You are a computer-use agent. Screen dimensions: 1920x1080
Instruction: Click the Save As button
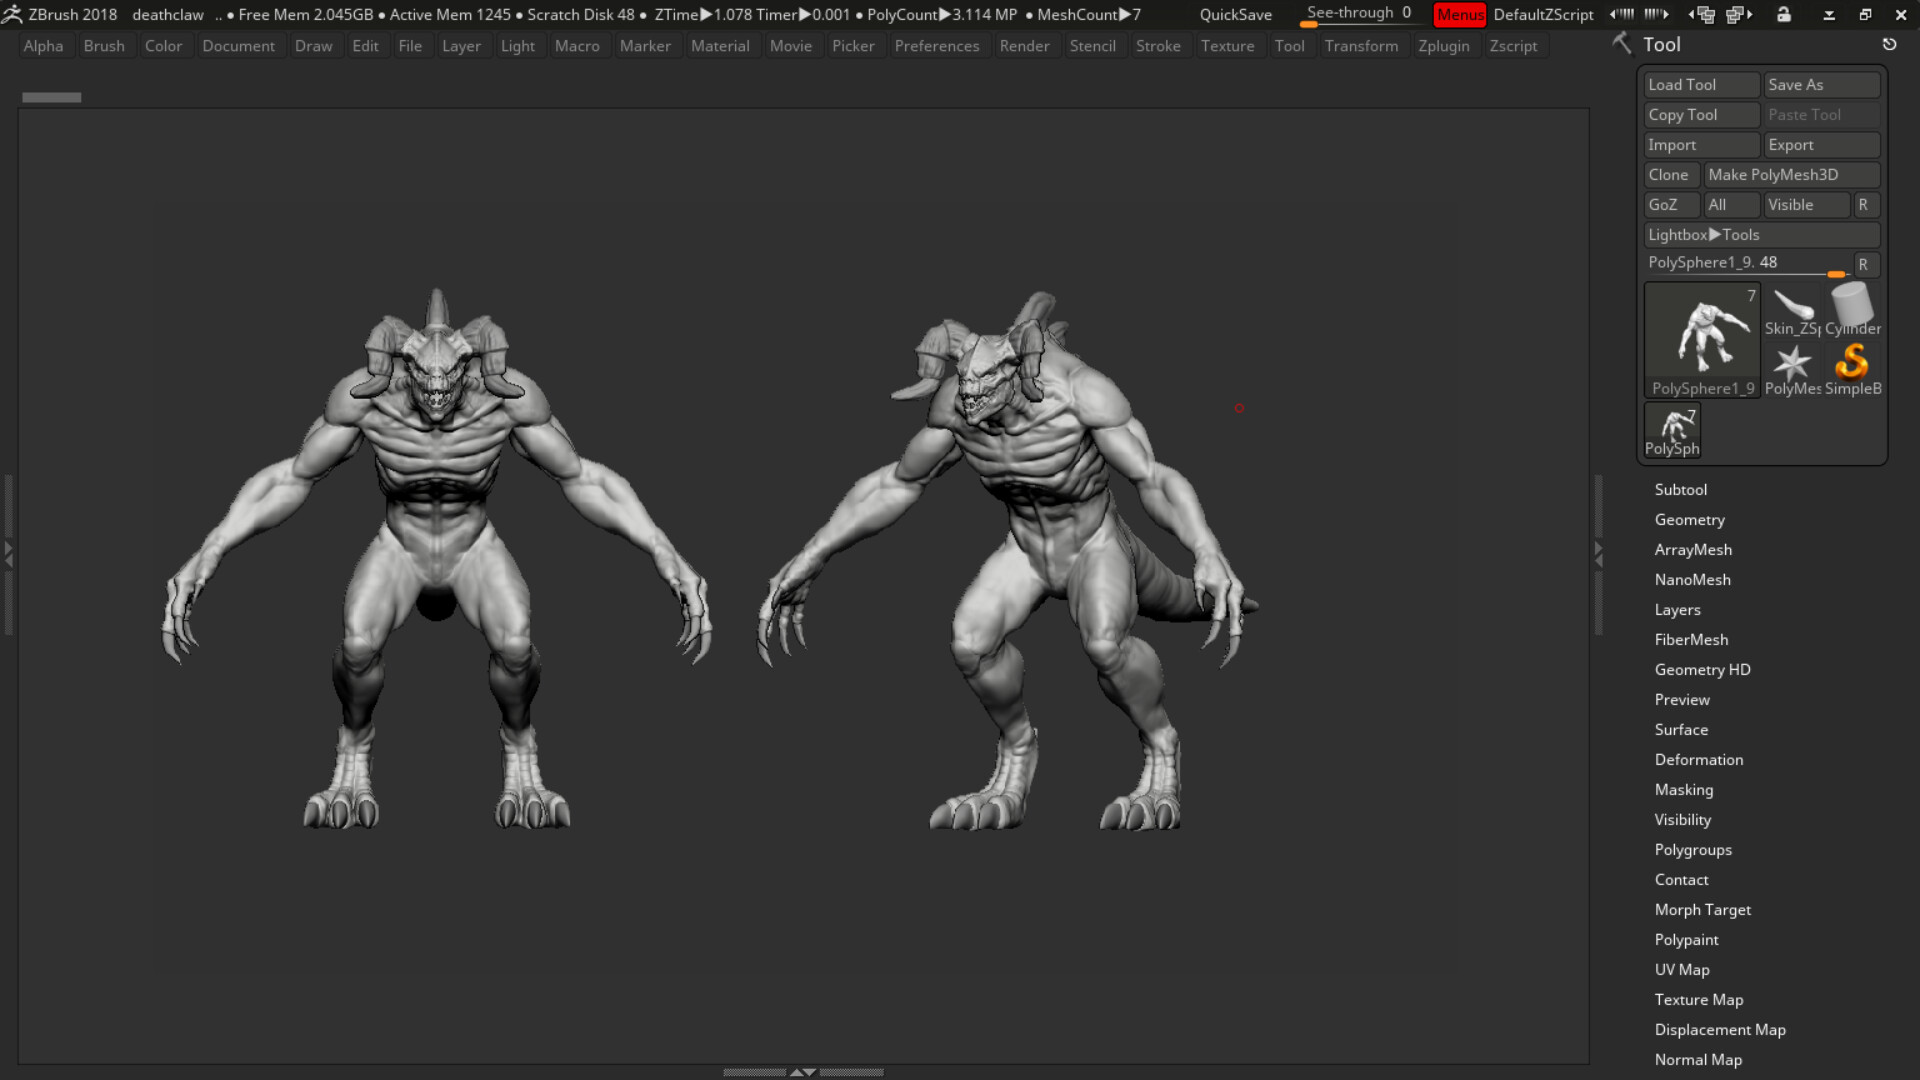click(x=1822, y=84)
